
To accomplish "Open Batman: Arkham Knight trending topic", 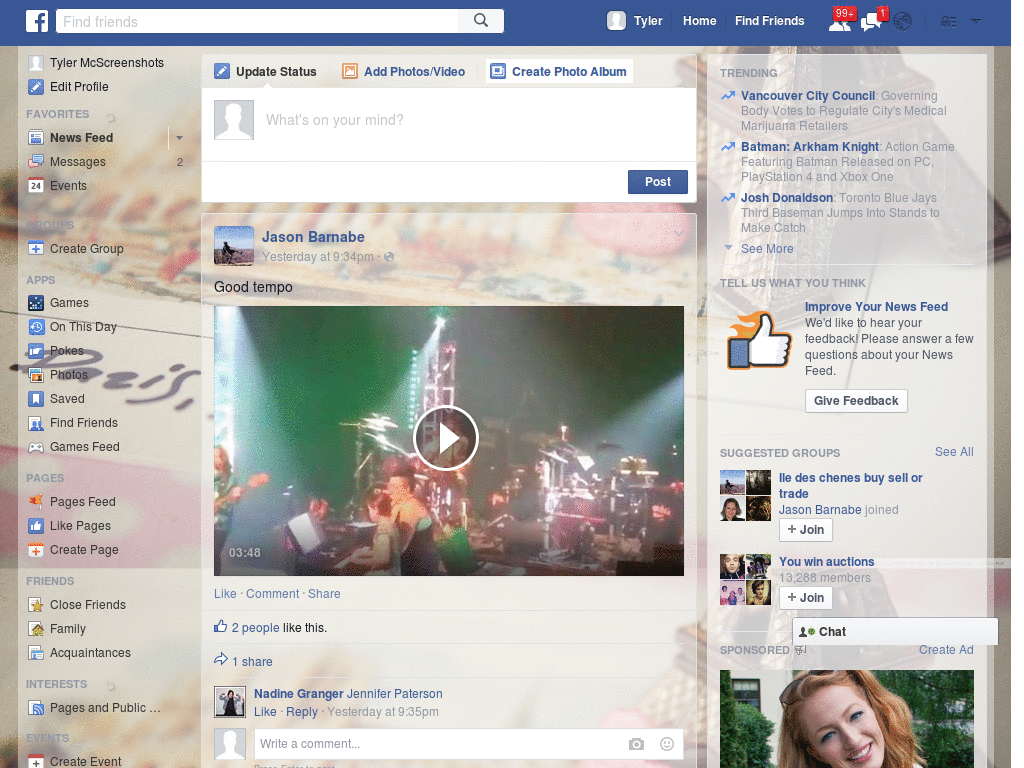I will point(809,147).
